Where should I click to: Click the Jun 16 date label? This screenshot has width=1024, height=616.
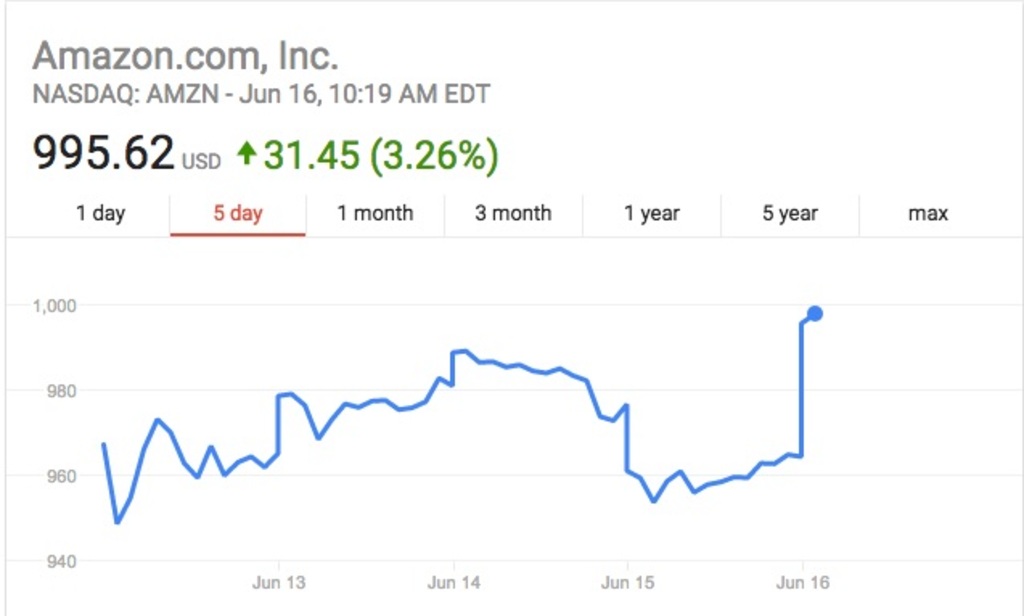pyautogui.click(x=803, y=582)
